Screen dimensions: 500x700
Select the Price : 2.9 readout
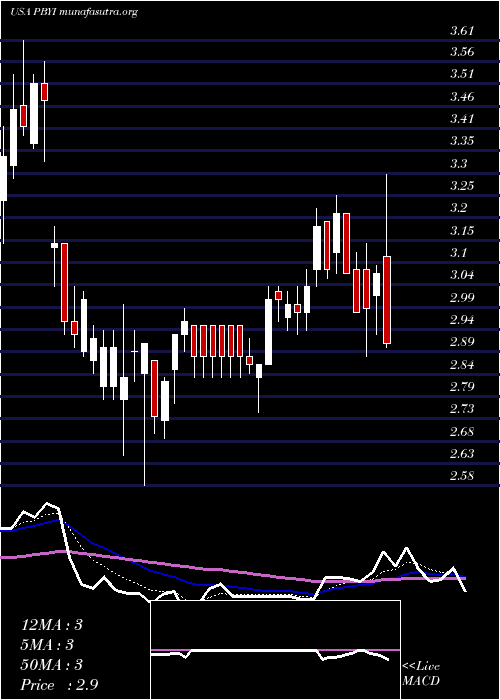[x=59, y=685]
